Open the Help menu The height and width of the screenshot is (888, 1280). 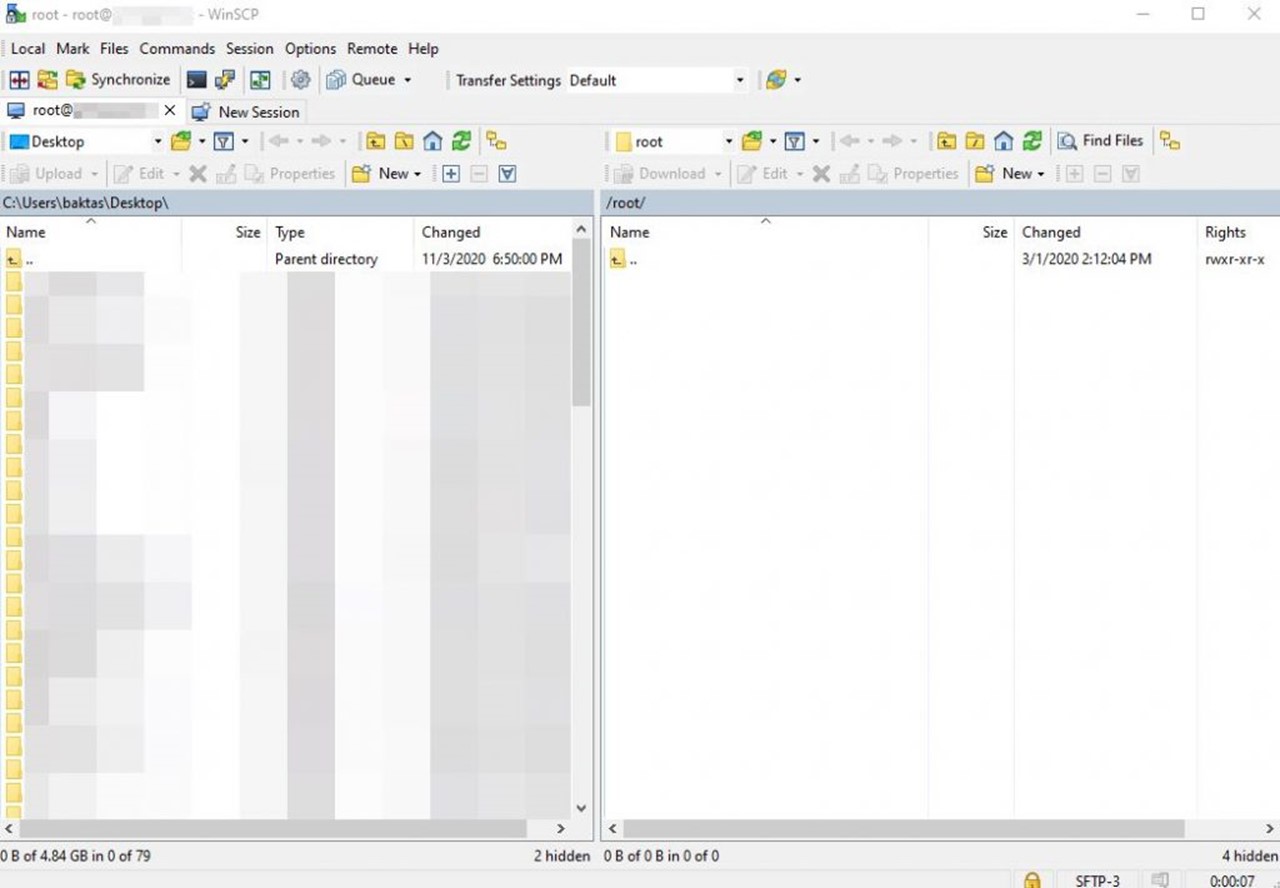coord(423,48)
